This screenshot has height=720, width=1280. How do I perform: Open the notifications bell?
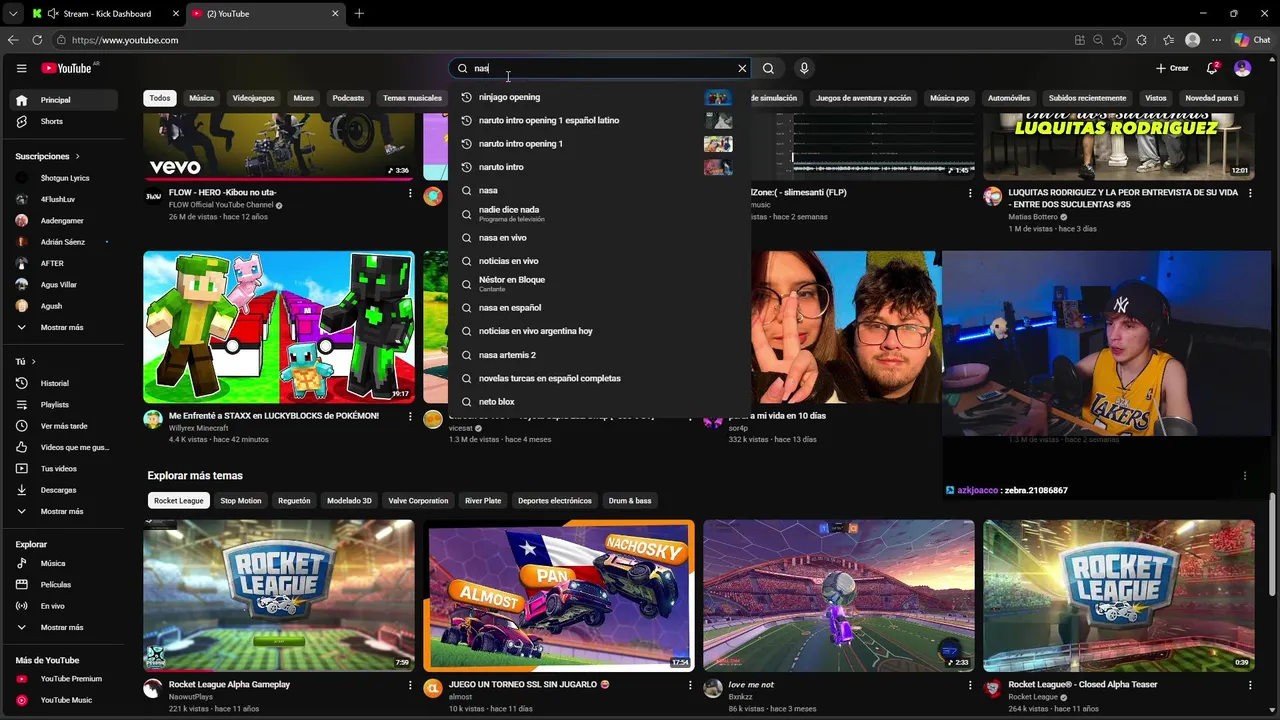point(1212,68)
